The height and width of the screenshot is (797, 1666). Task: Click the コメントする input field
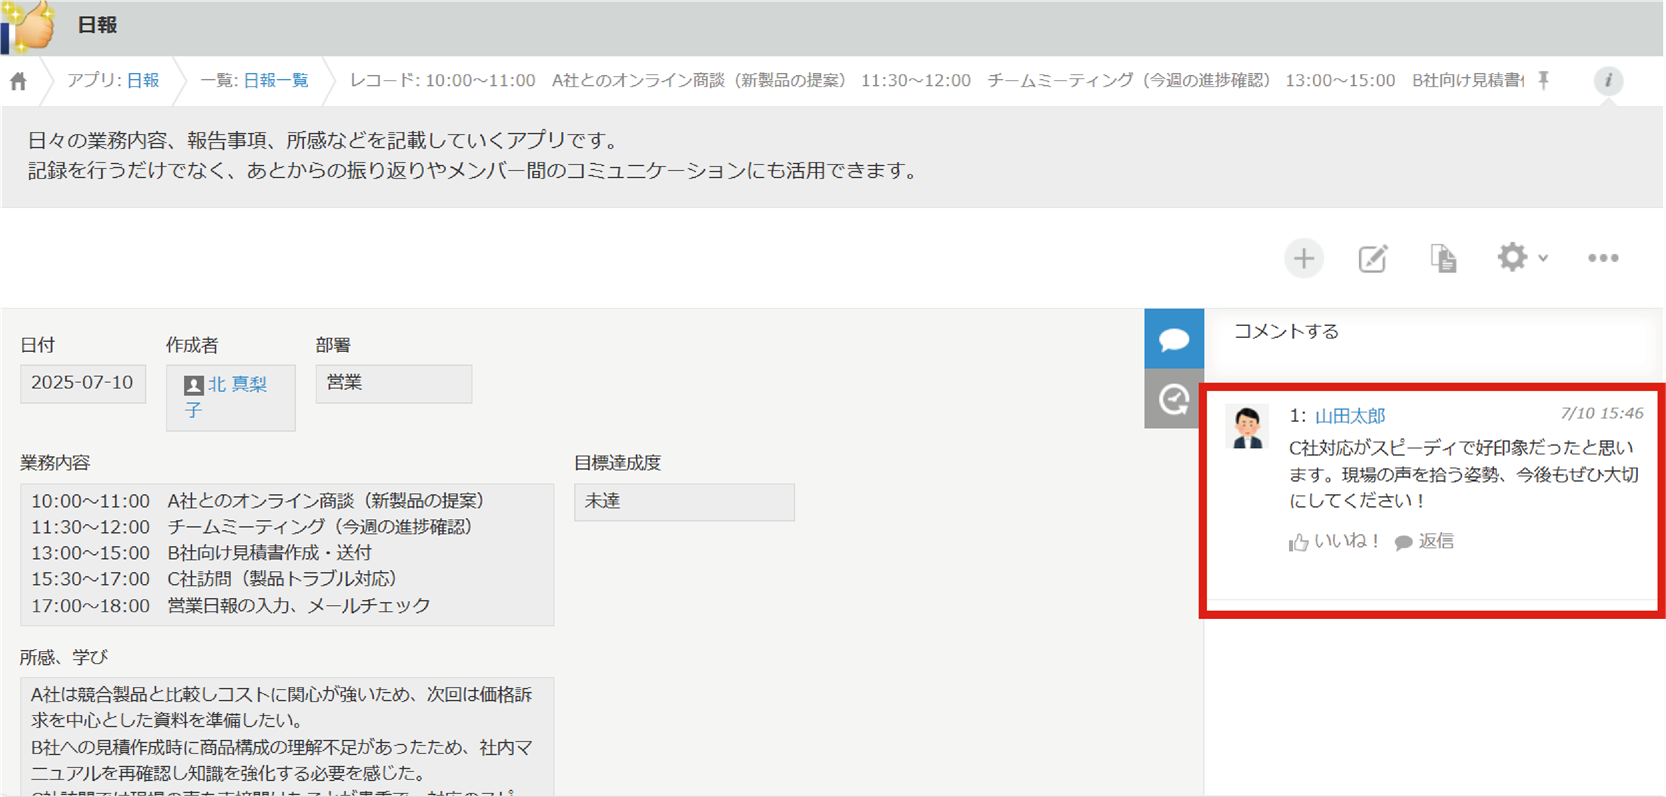point(1430,332)
